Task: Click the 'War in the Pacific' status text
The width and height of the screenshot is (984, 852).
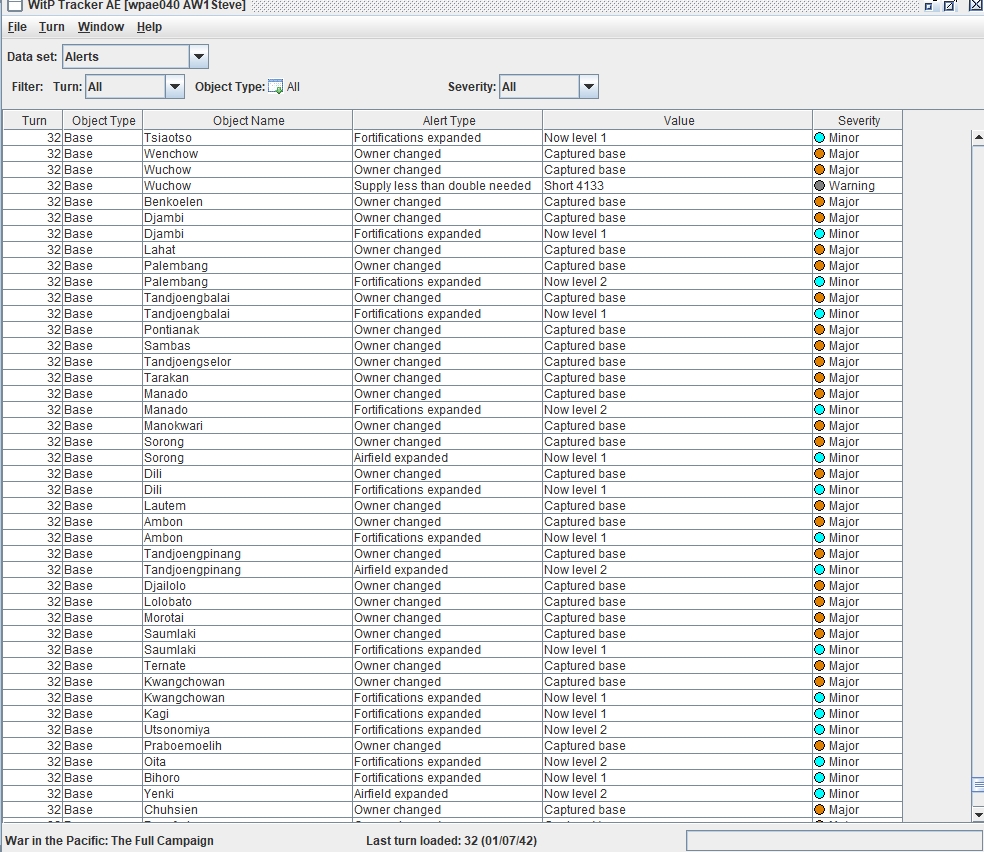Action: coord(109,841)
